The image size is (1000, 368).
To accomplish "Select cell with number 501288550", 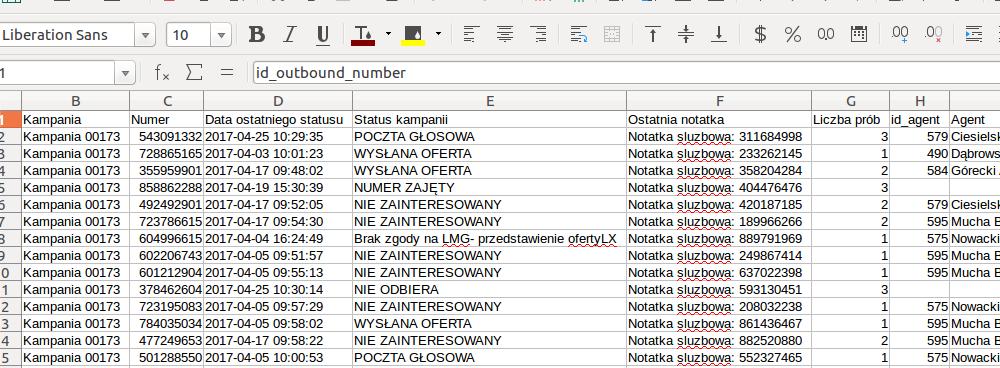I will tap(167, 357).
